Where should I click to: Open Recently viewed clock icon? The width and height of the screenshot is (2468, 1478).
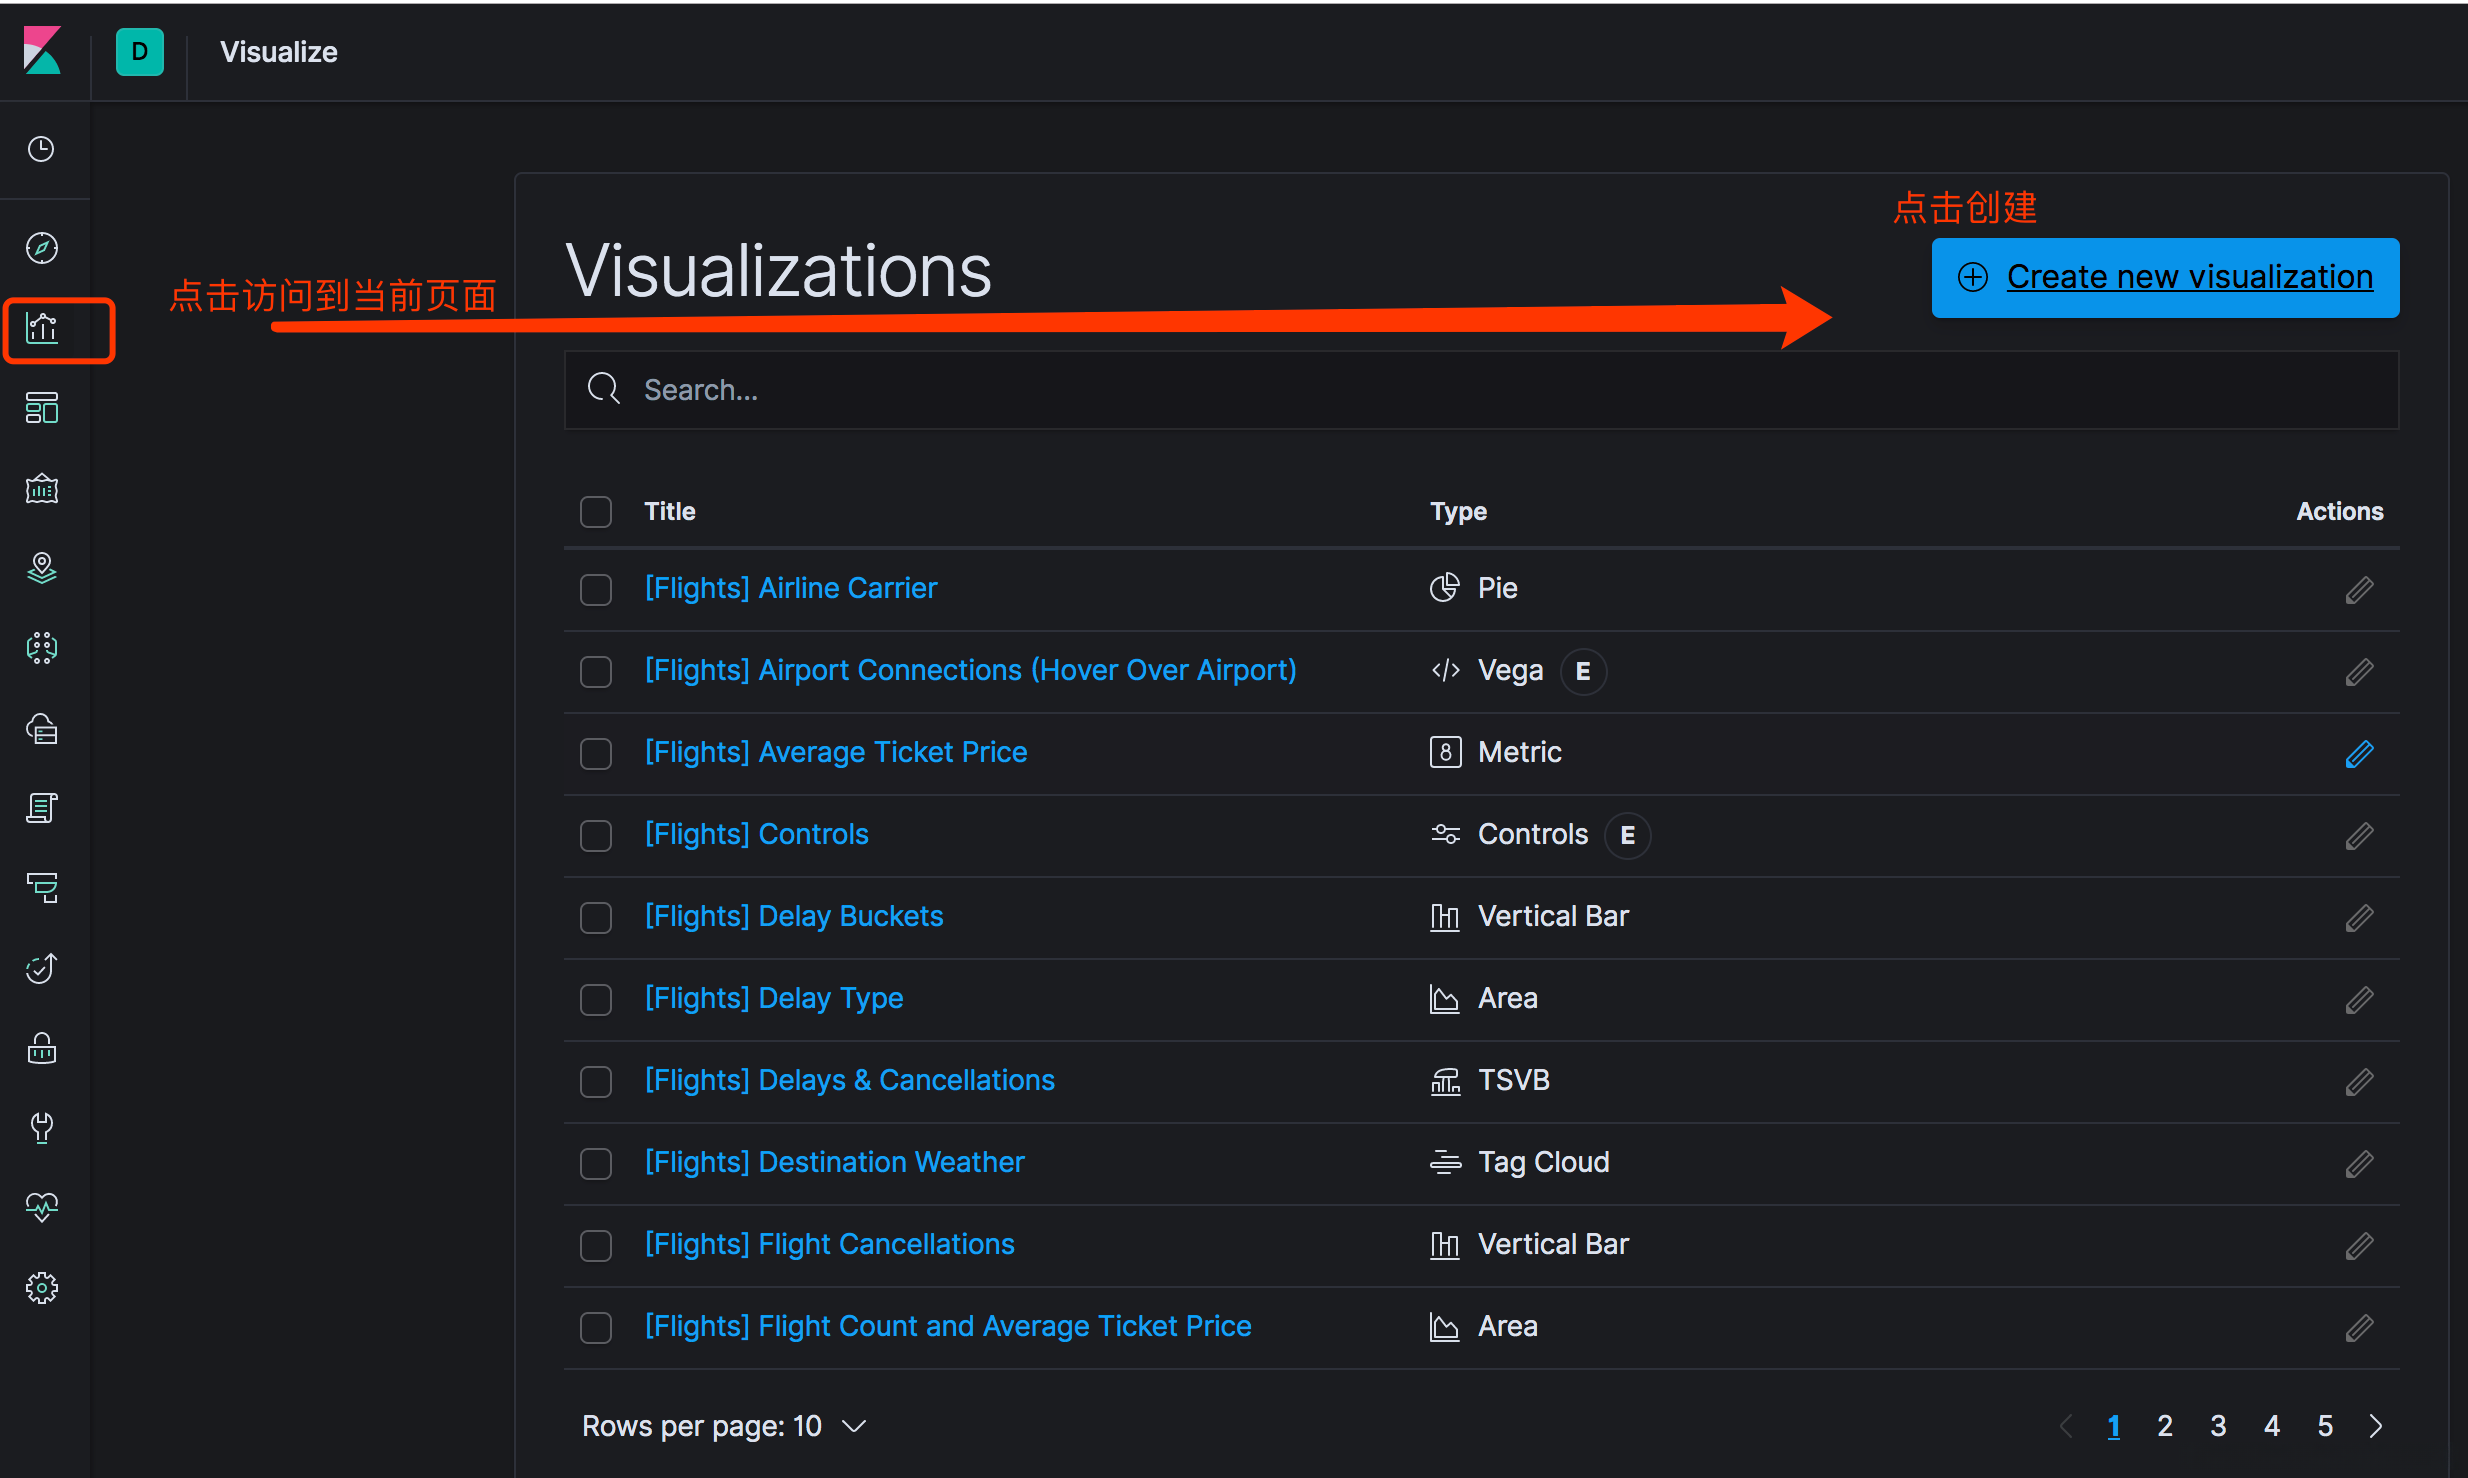pos(42,149)
